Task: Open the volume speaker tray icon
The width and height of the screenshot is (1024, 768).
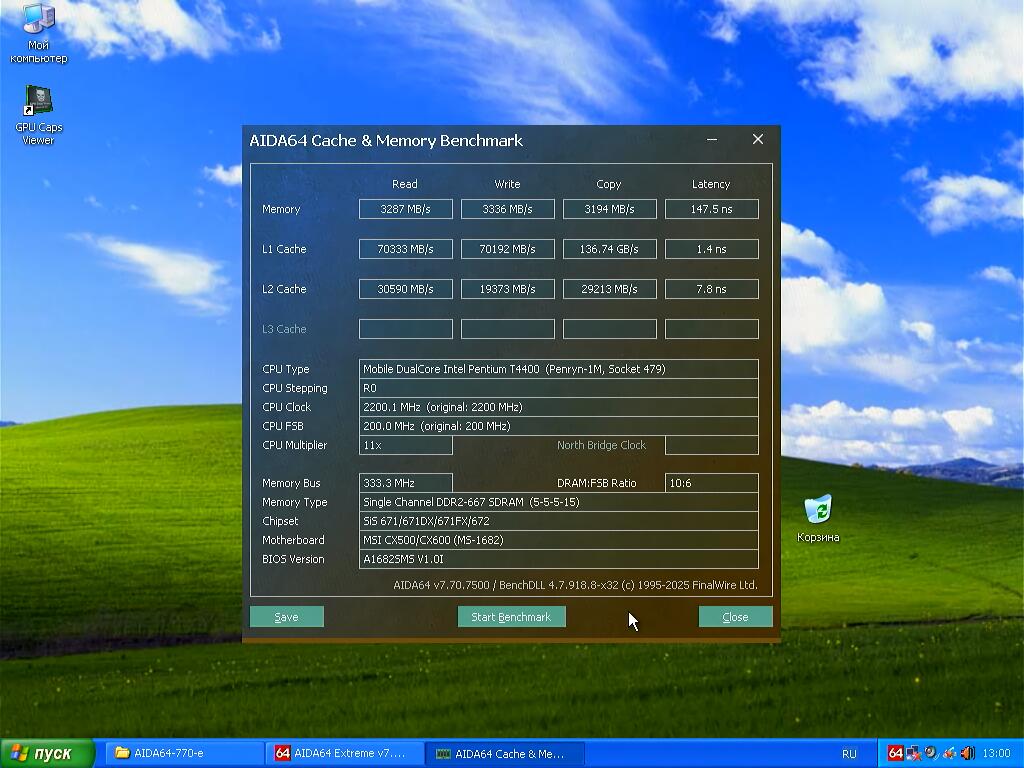Action: click(x=967, y=753)
